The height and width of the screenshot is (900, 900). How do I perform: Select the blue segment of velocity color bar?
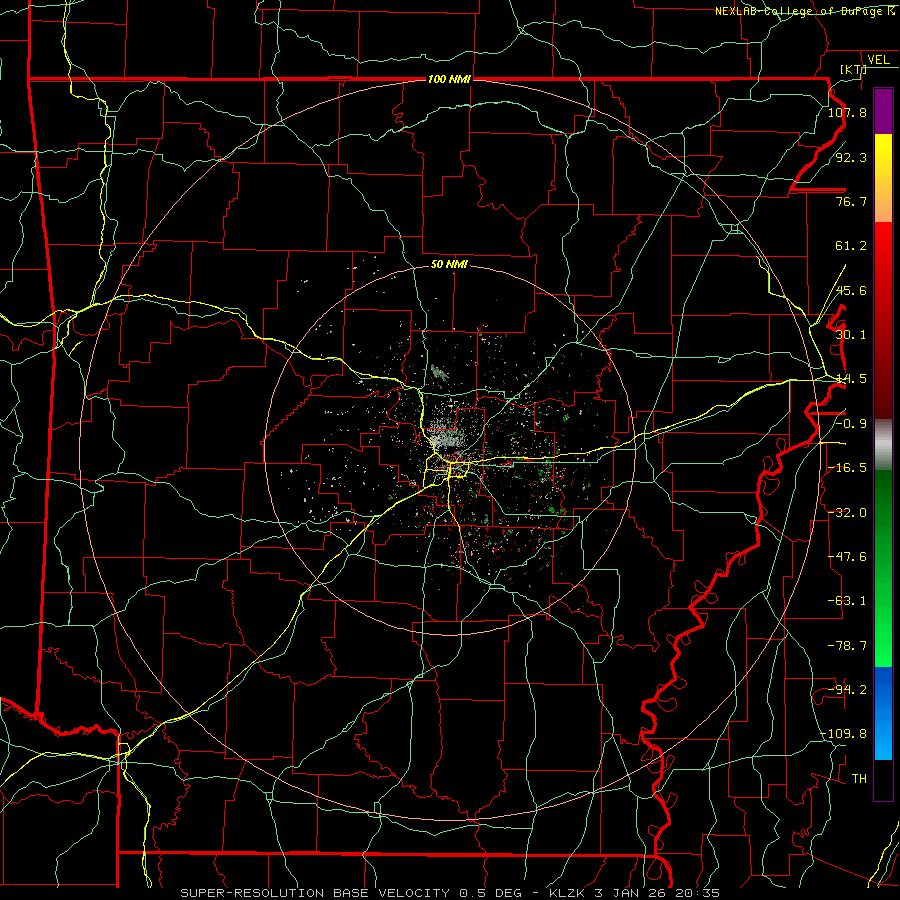[883, 713]
